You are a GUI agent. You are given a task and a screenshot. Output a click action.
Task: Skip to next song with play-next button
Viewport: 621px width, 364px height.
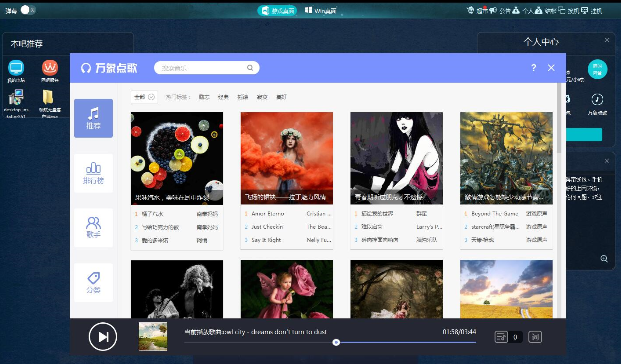103,337
